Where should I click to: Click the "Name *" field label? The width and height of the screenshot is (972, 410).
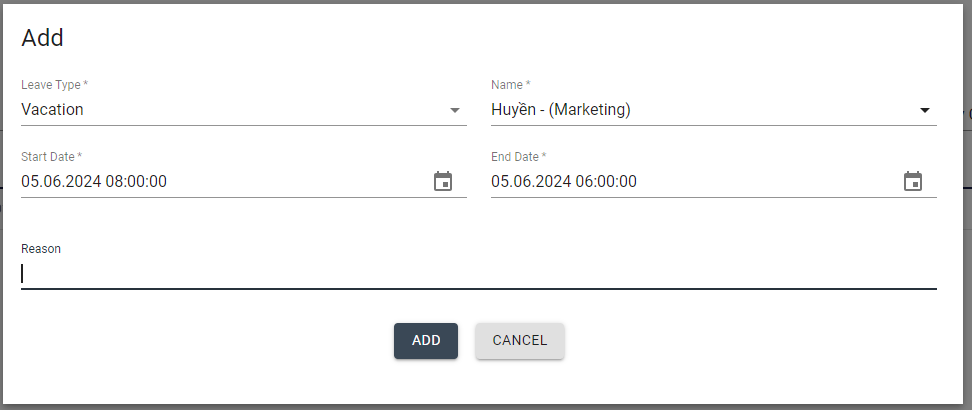pyautogui.click(x=510, y=85)
